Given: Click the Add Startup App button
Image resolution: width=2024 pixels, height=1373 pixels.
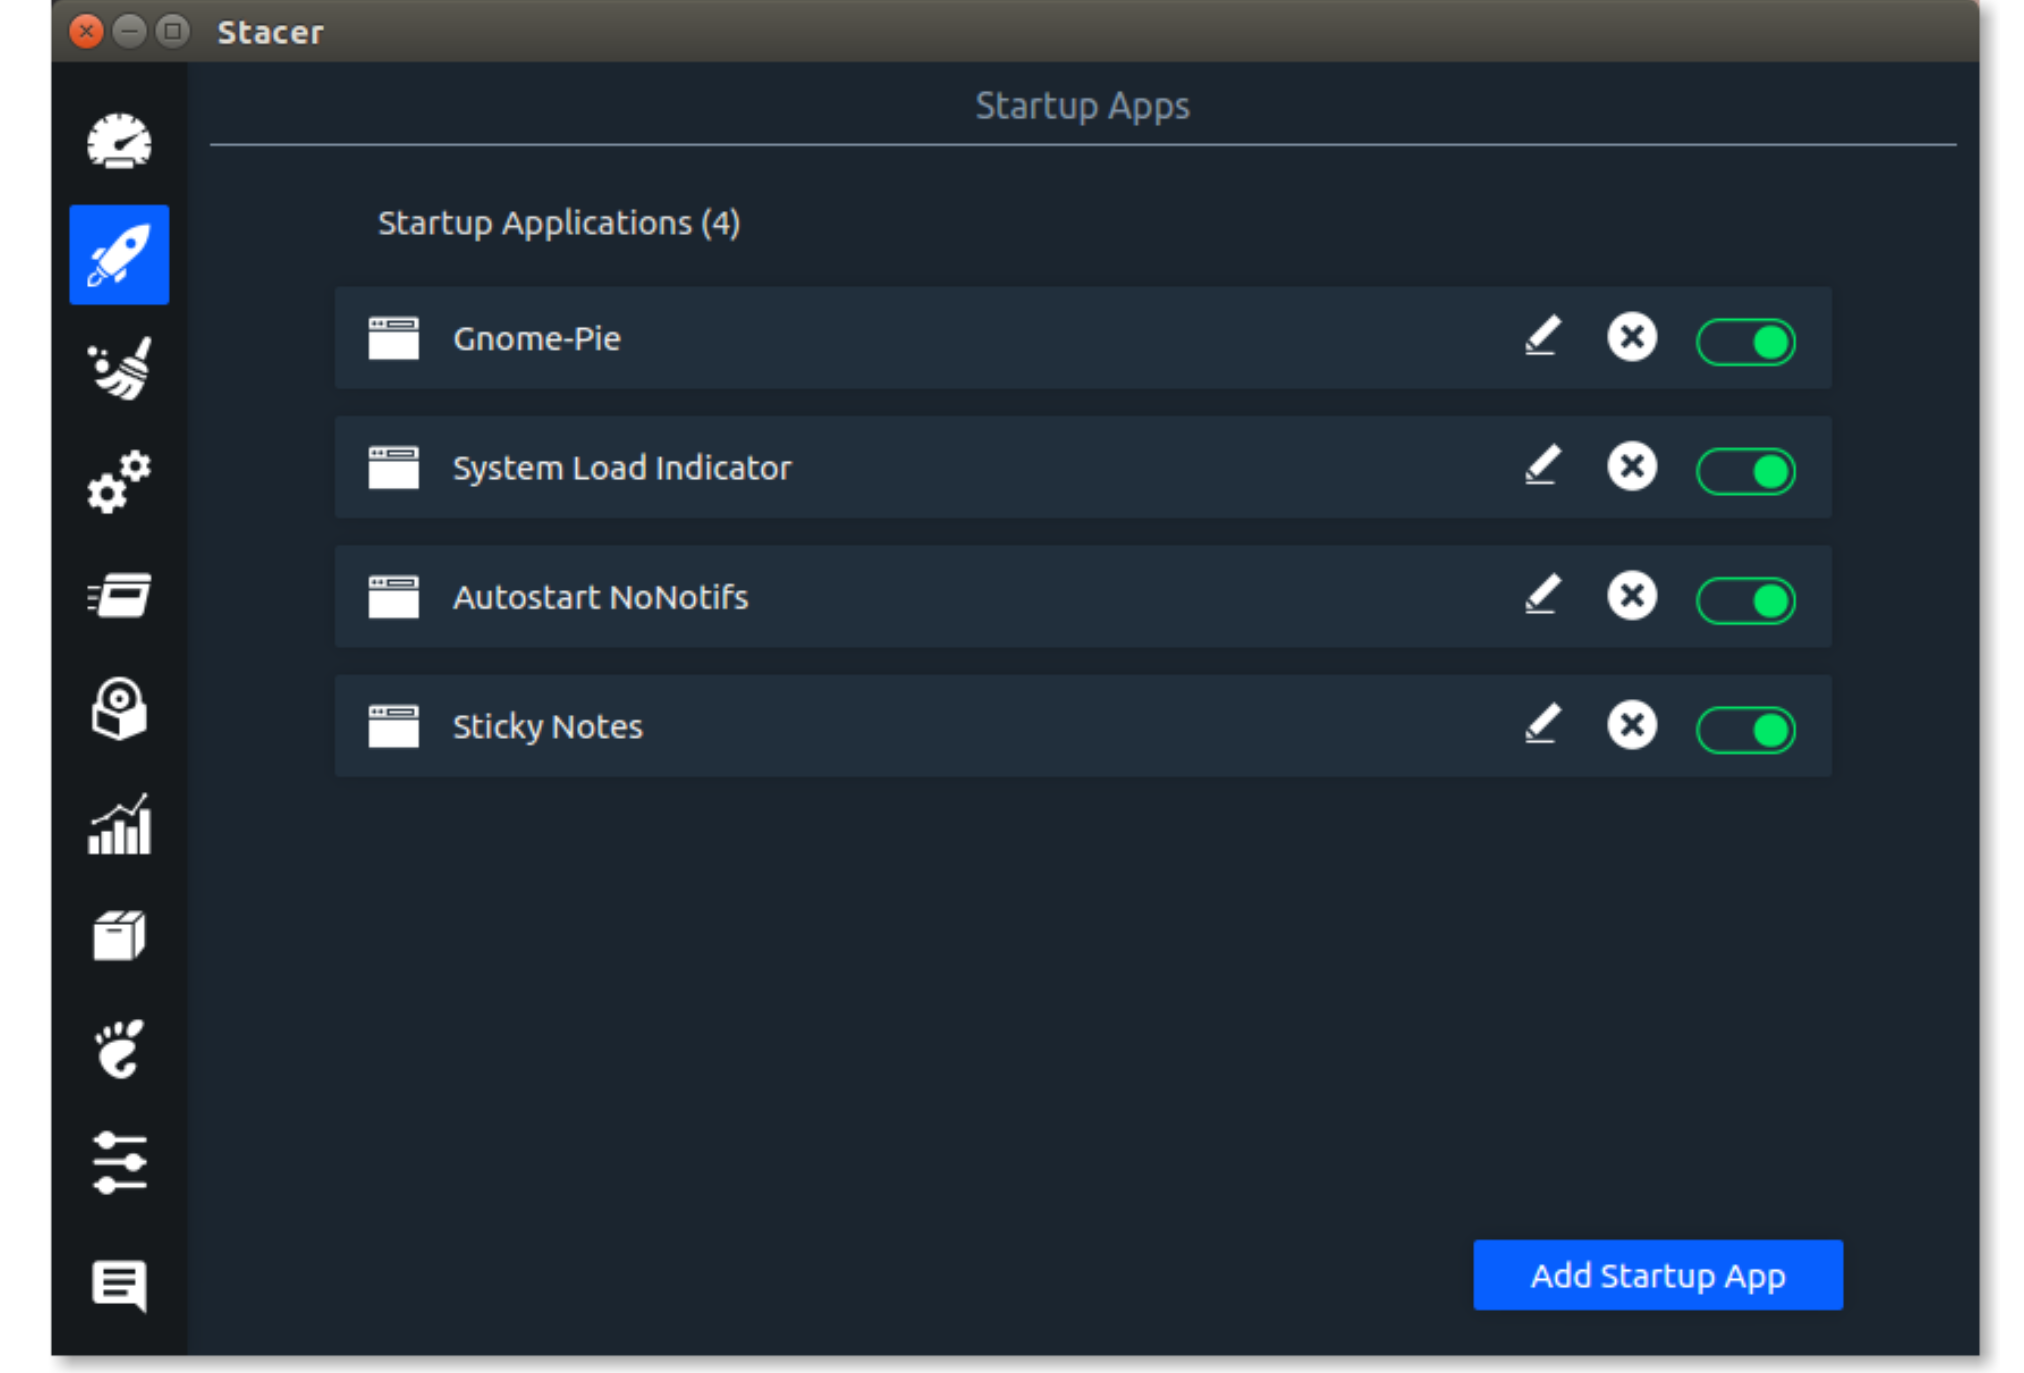Looking at the screenshot, I should [1658, 1275].
